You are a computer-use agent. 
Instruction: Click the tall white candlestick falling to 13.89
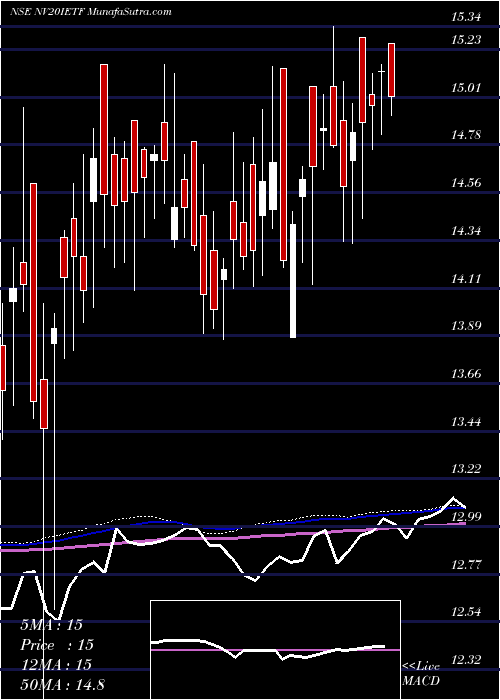click(293, 281)
